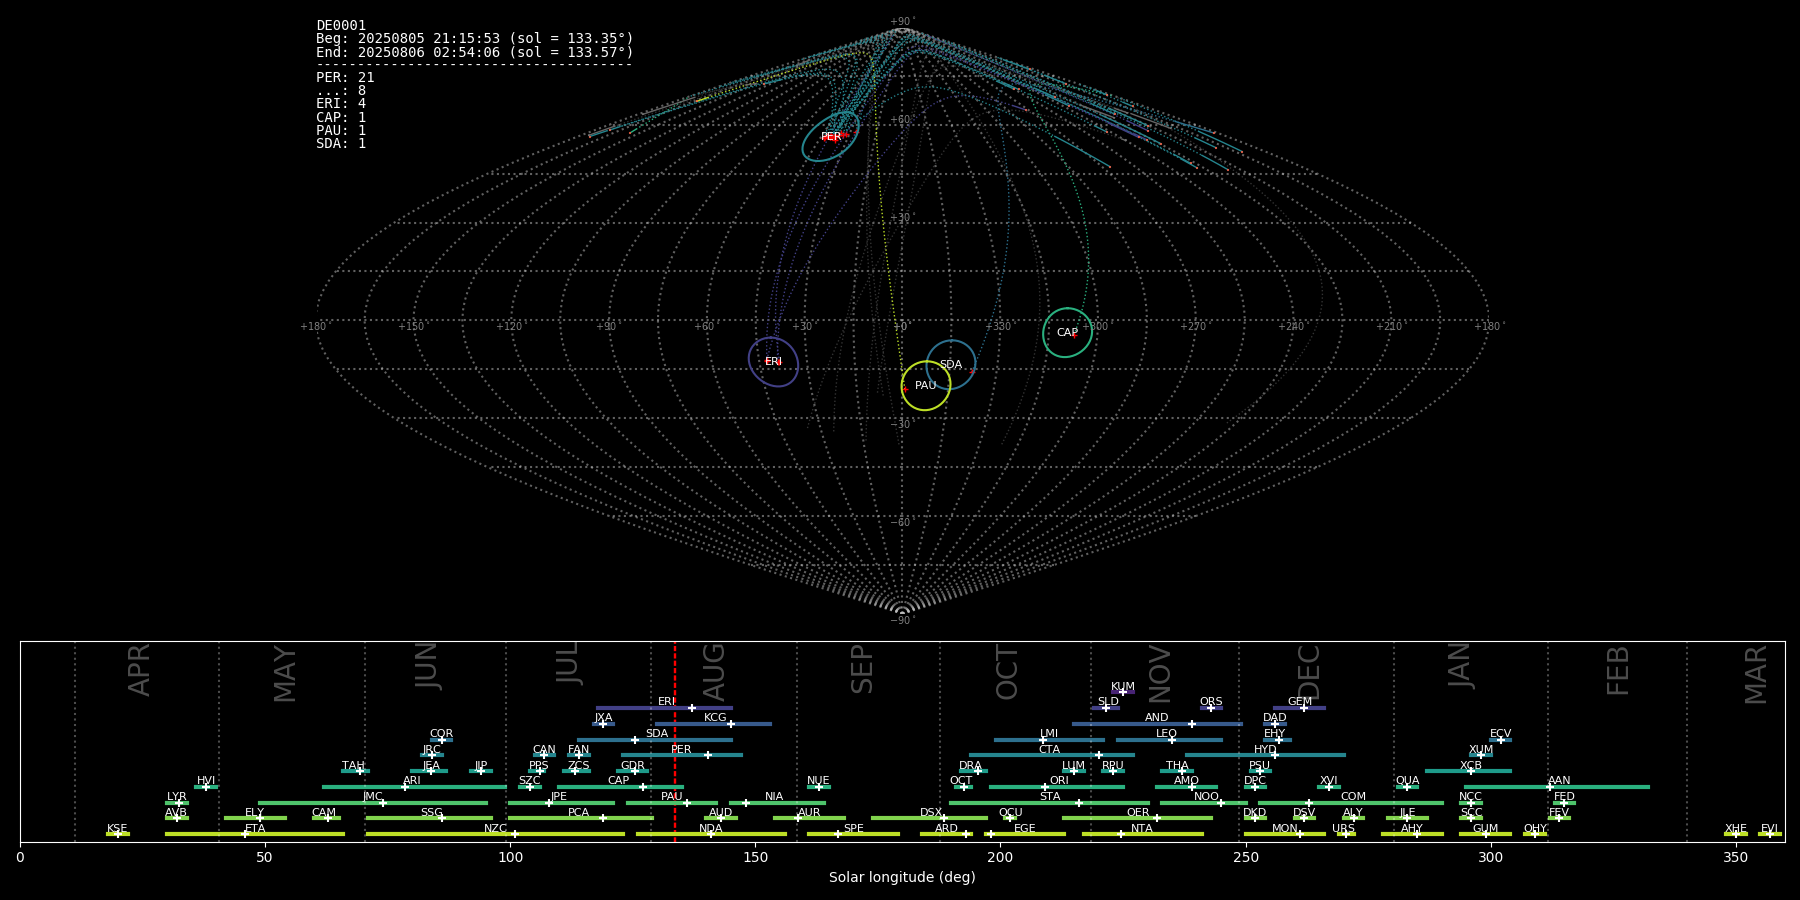This screenshot has width=1800, height=900.
Task: Click the -90 south pole label
Action: [901, 620]
